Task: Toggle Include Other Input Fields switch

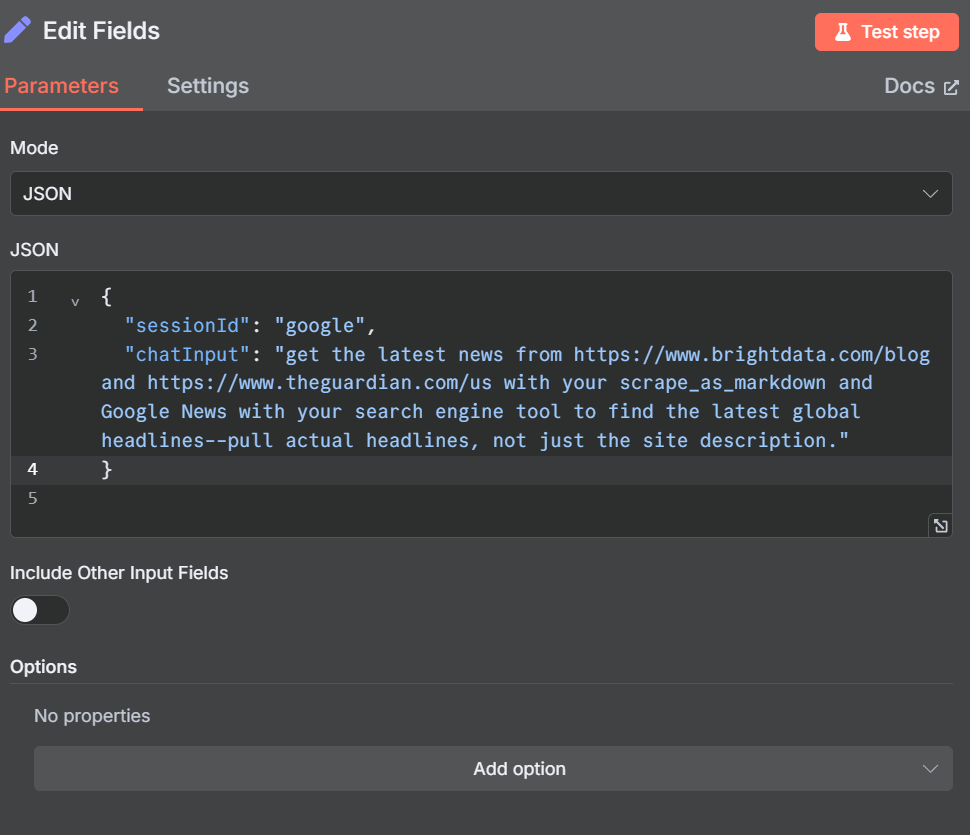Action: point(40,610)
